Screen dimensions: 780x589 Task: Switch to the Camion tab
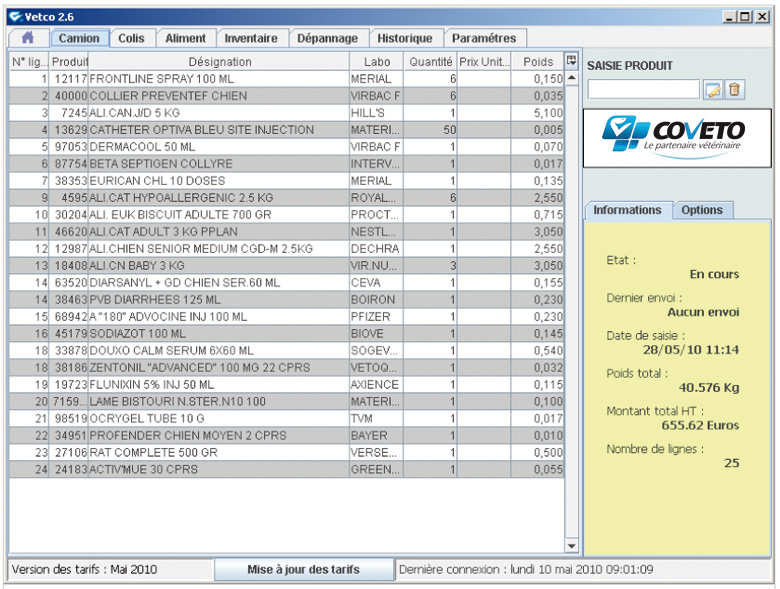(x=79, y=38)
